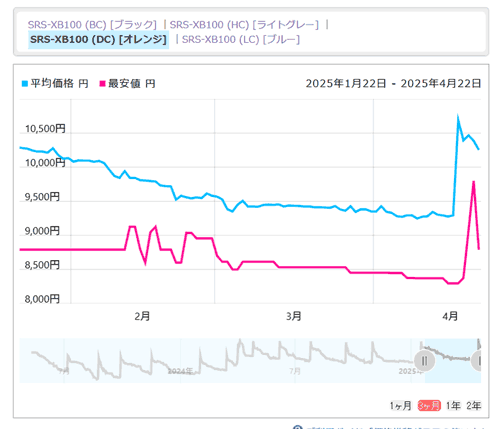Click the date range 2025年1月22日 - 2025年4月22日
500x429 pixels.
coord(393,83)
